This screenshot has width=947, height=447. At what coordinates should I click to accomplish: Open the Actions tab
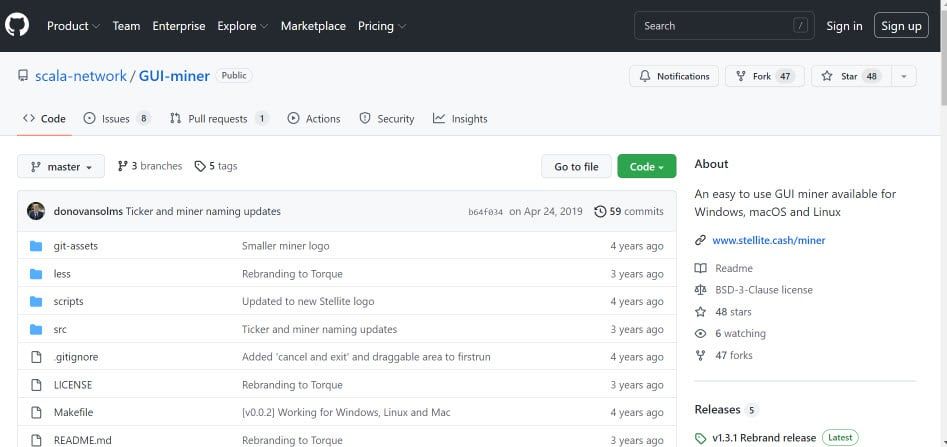pyautogui.click(x=314, y=119)
